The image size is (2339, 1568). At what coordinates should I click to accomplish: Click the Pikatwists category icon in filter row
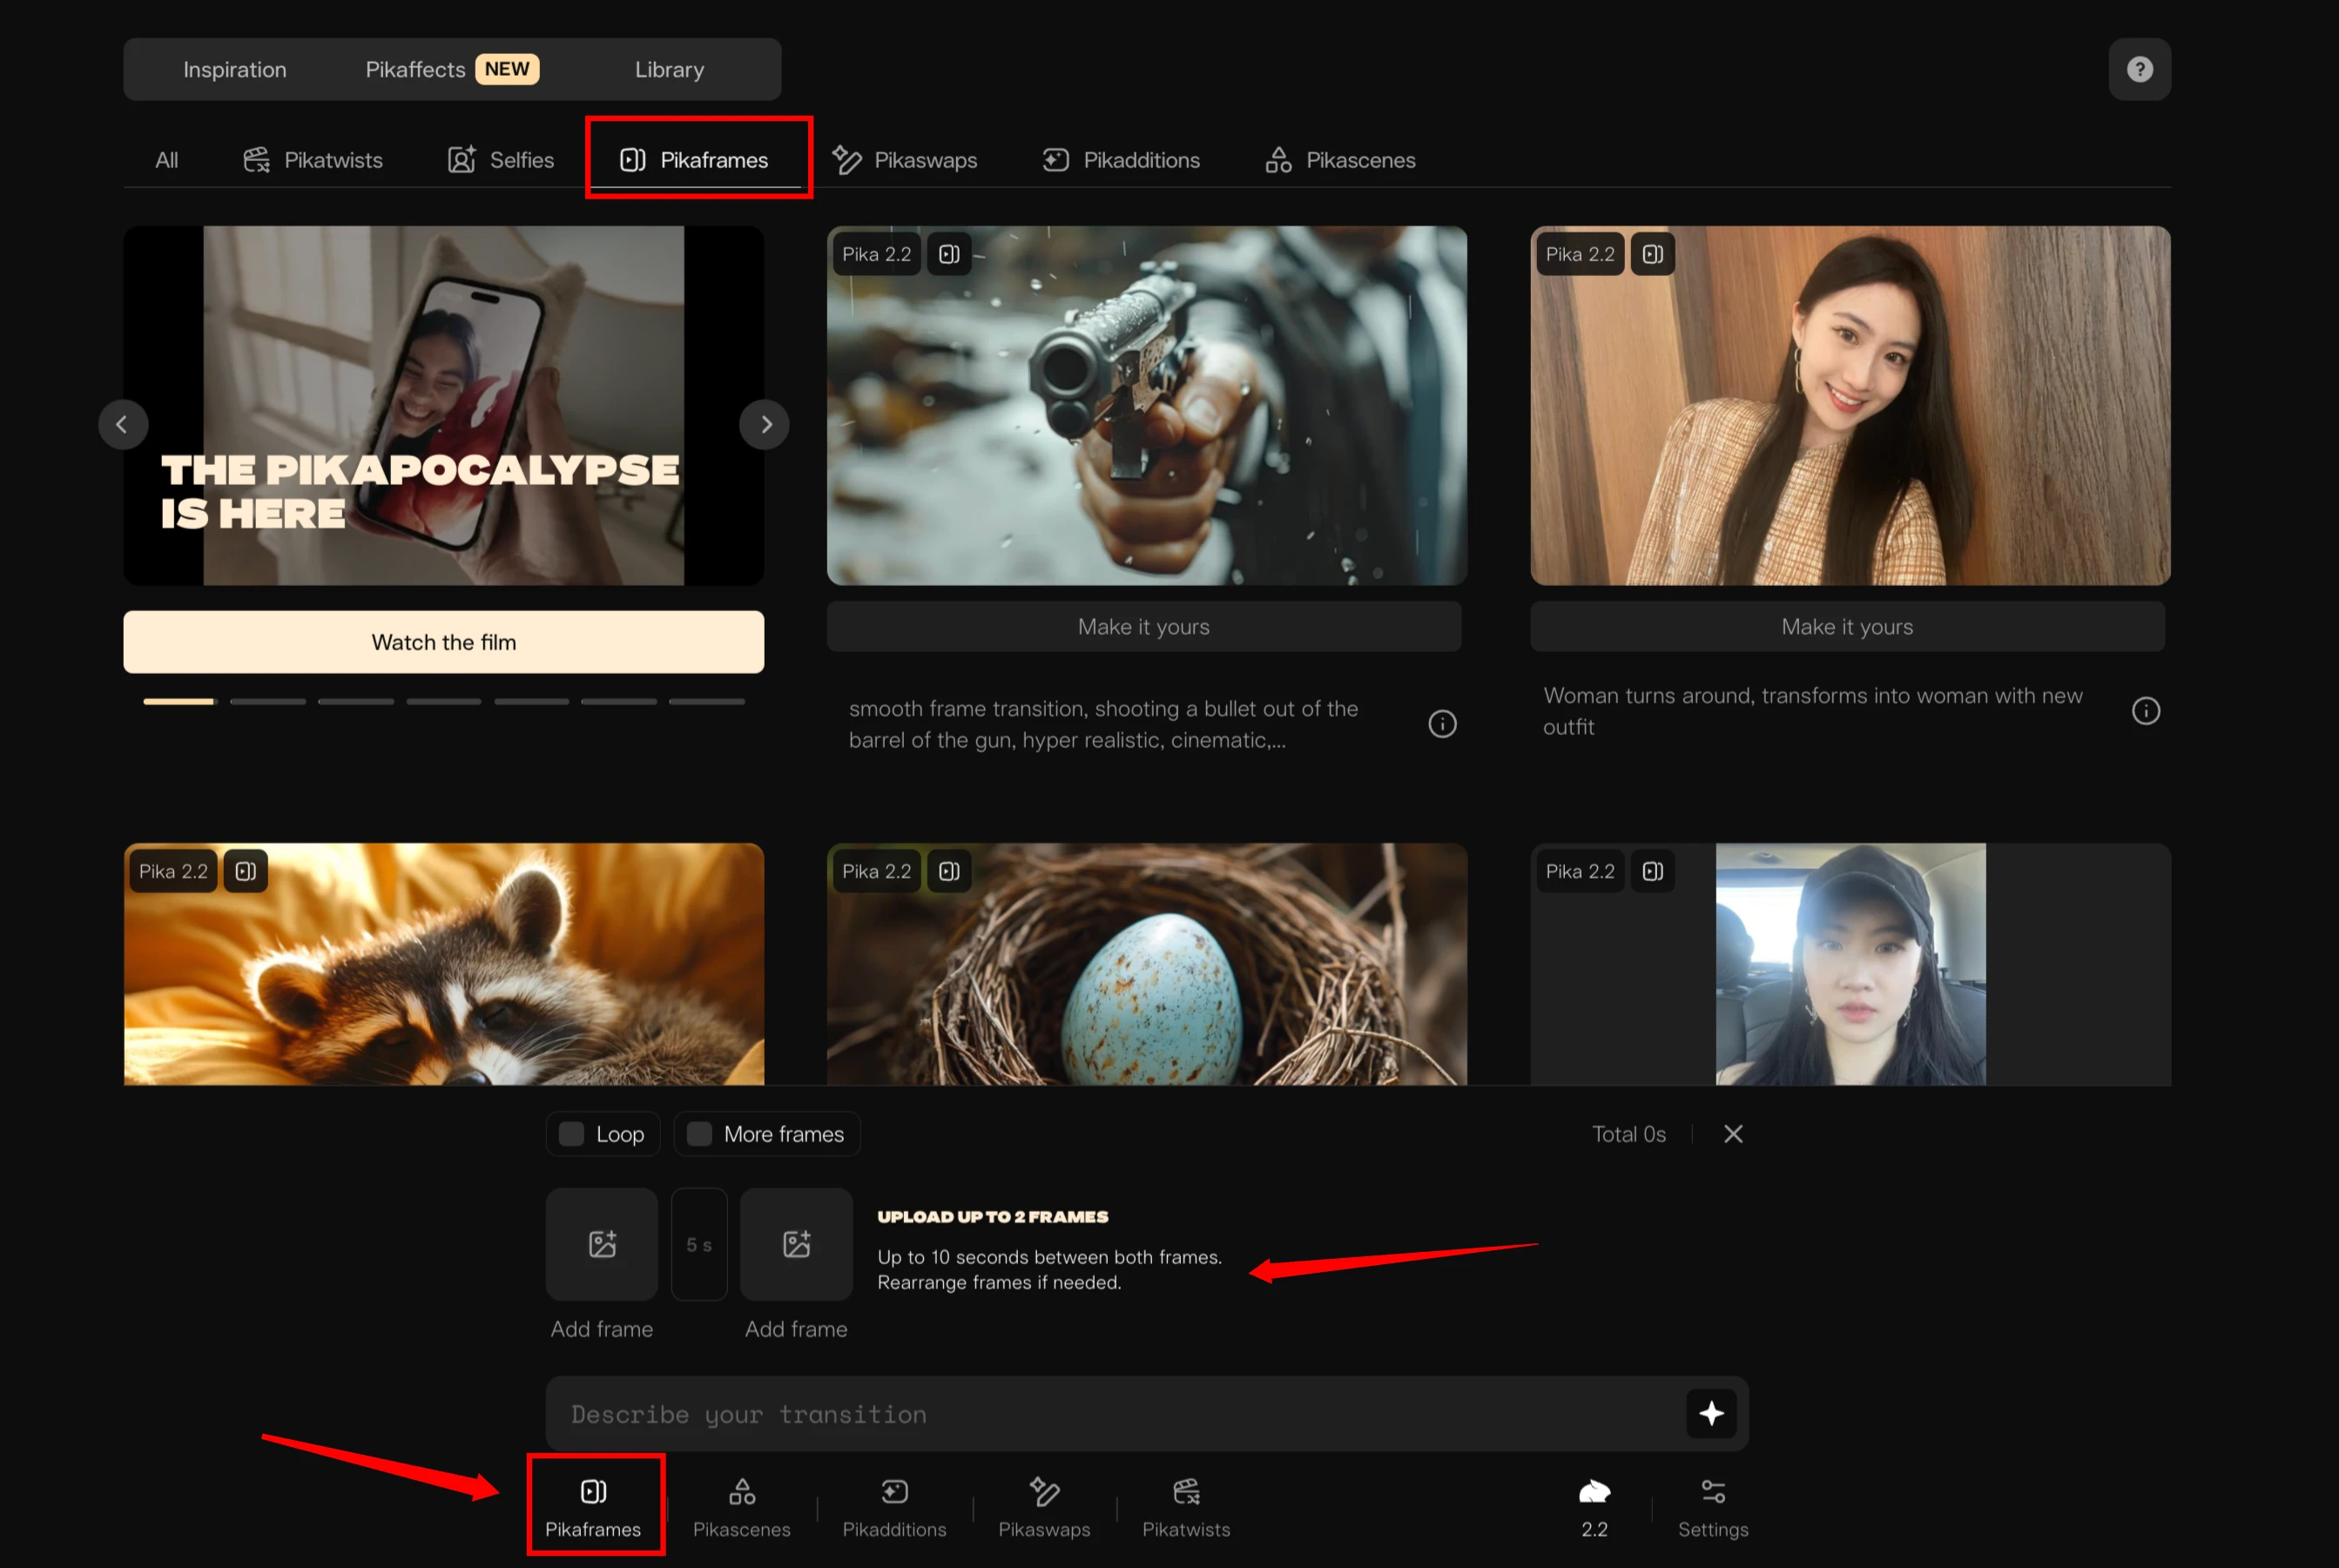[x=257, y=160]
